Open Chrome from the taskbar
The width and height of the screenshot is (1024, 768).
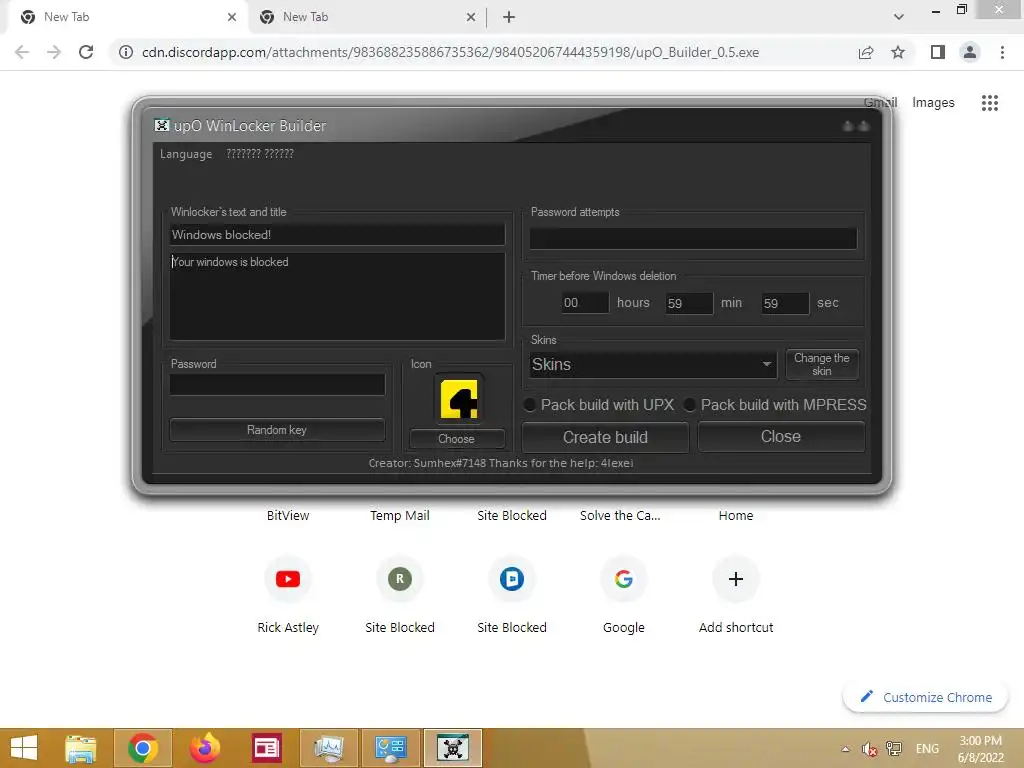(143, 748)
